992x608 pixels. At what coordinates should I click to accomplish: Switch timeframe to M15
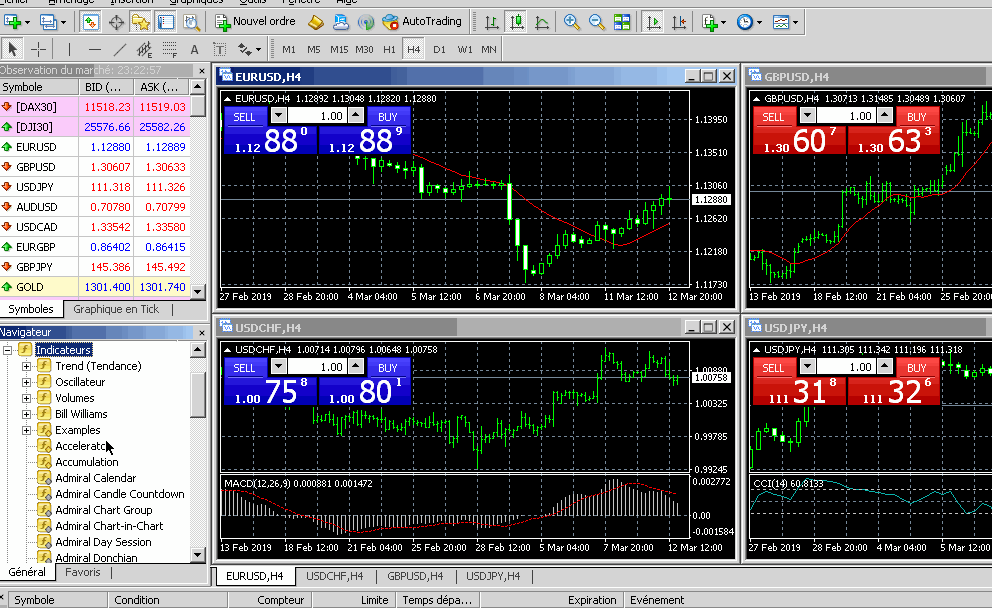coord(339,49)
